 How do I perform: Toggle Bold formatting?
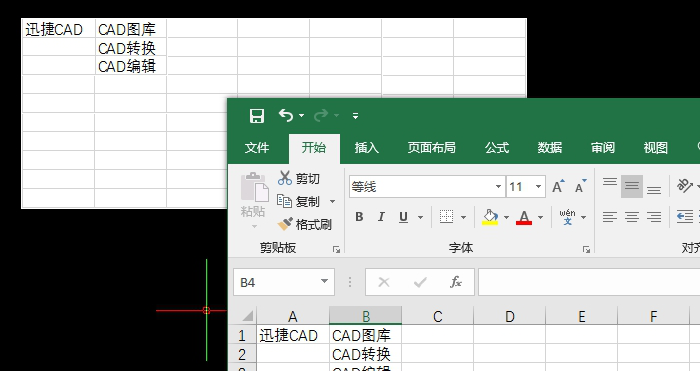coord(359,217)
